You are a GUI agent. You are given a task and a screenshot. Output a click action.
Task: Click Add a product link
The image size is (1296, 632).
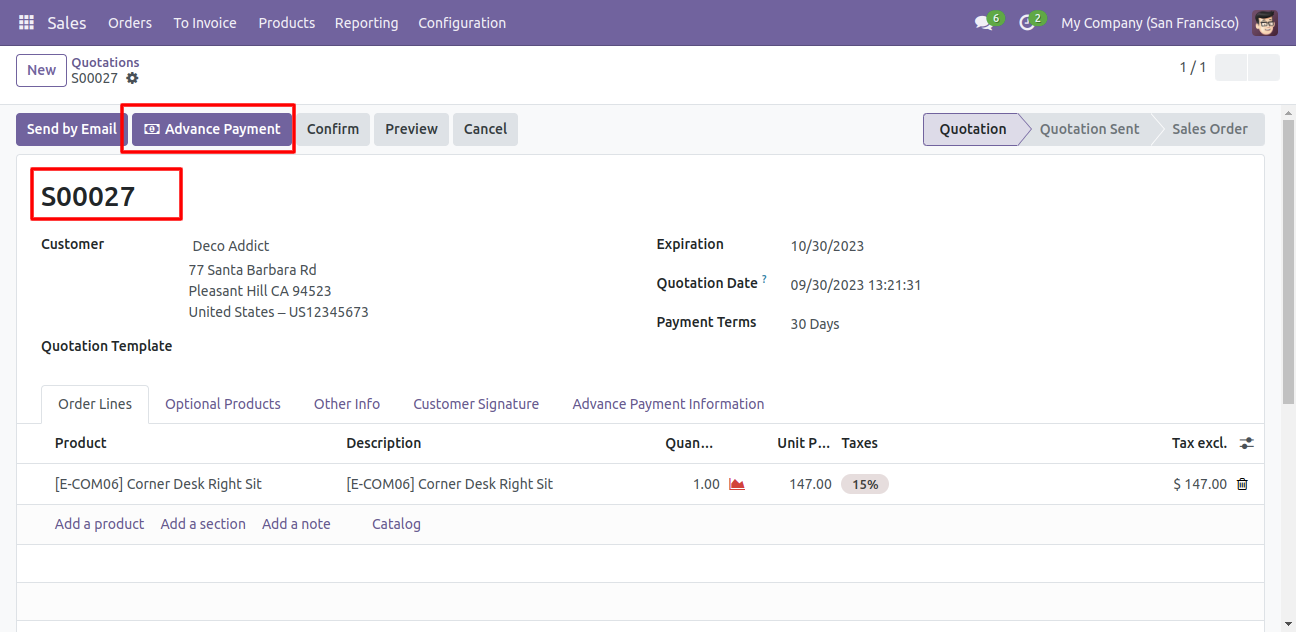click(x=99, y=524)
